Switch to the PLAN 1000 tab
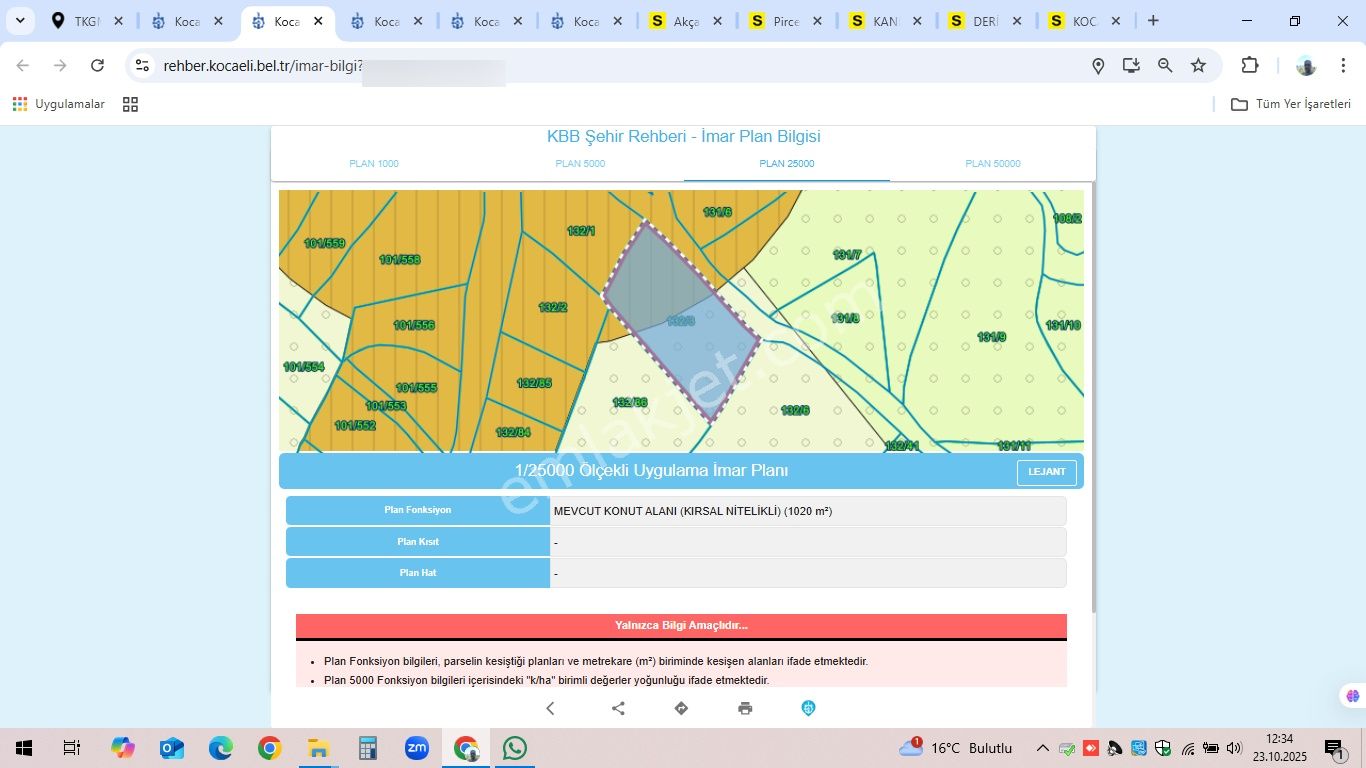Viewport: 1366px width, 768px height. coord(374,164)
